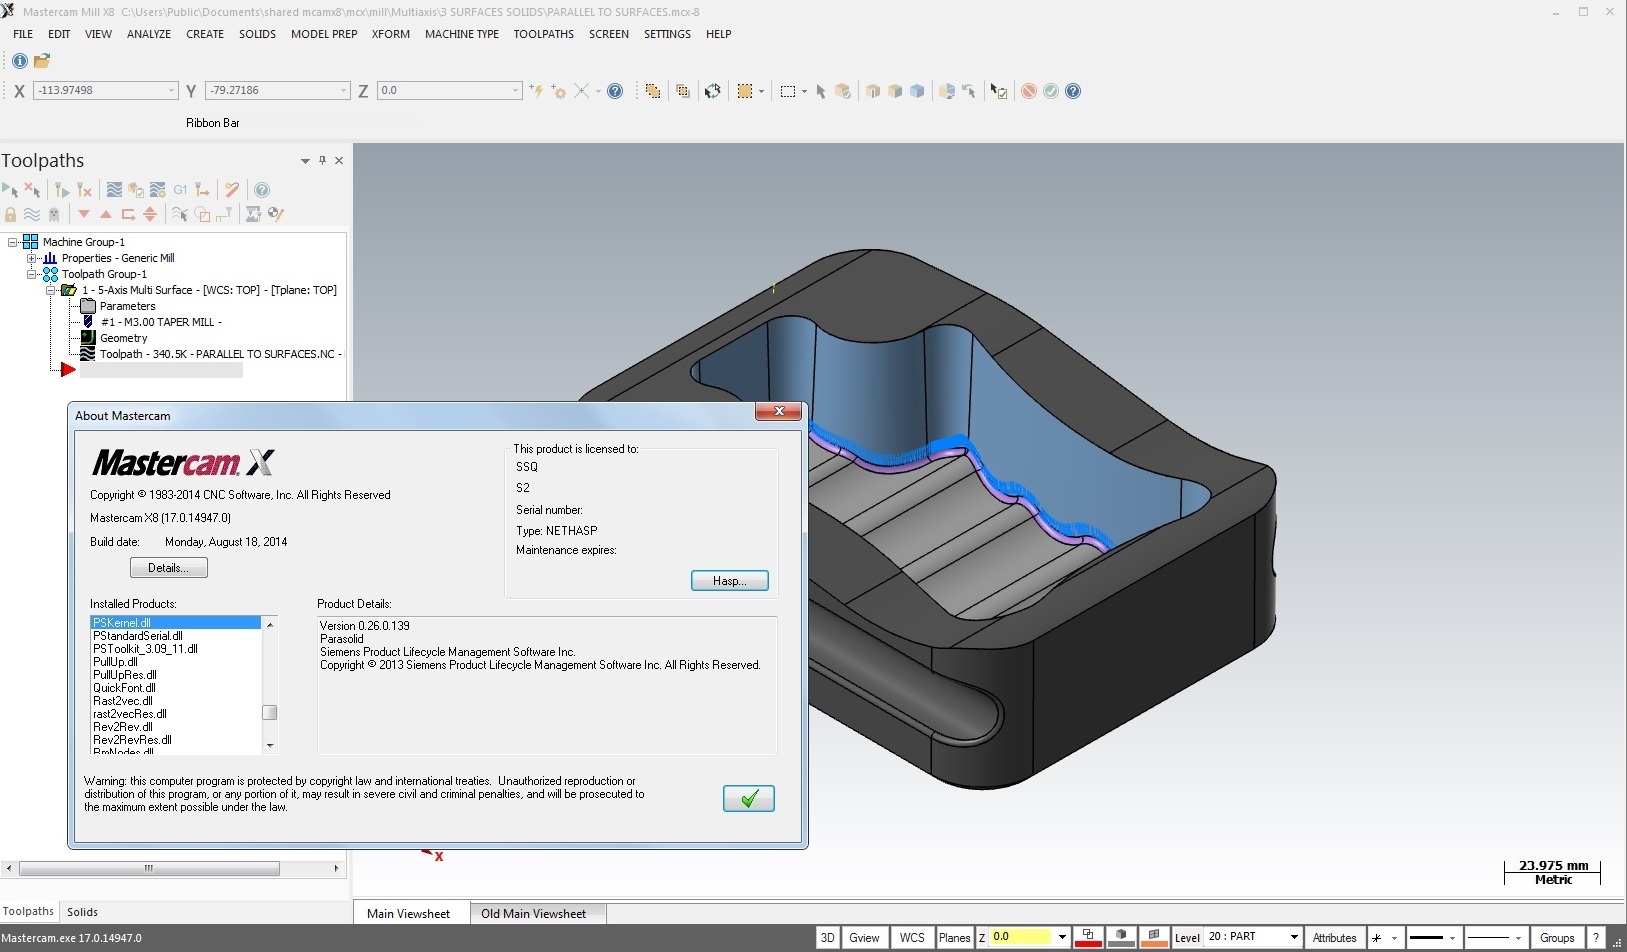
Task: Click the open file folder icon
Action: (42, 61)
